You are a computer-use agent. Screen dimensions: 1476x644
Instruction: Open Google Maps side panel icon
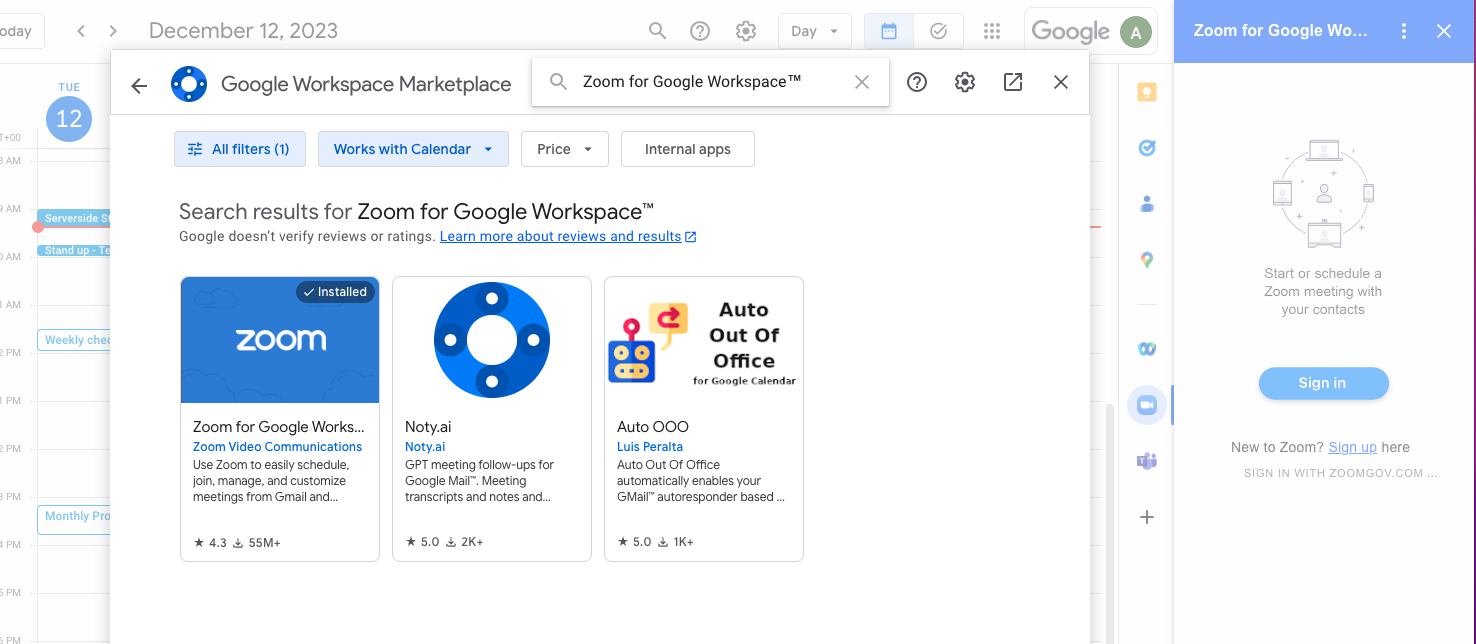click(x=1147, y=260)
